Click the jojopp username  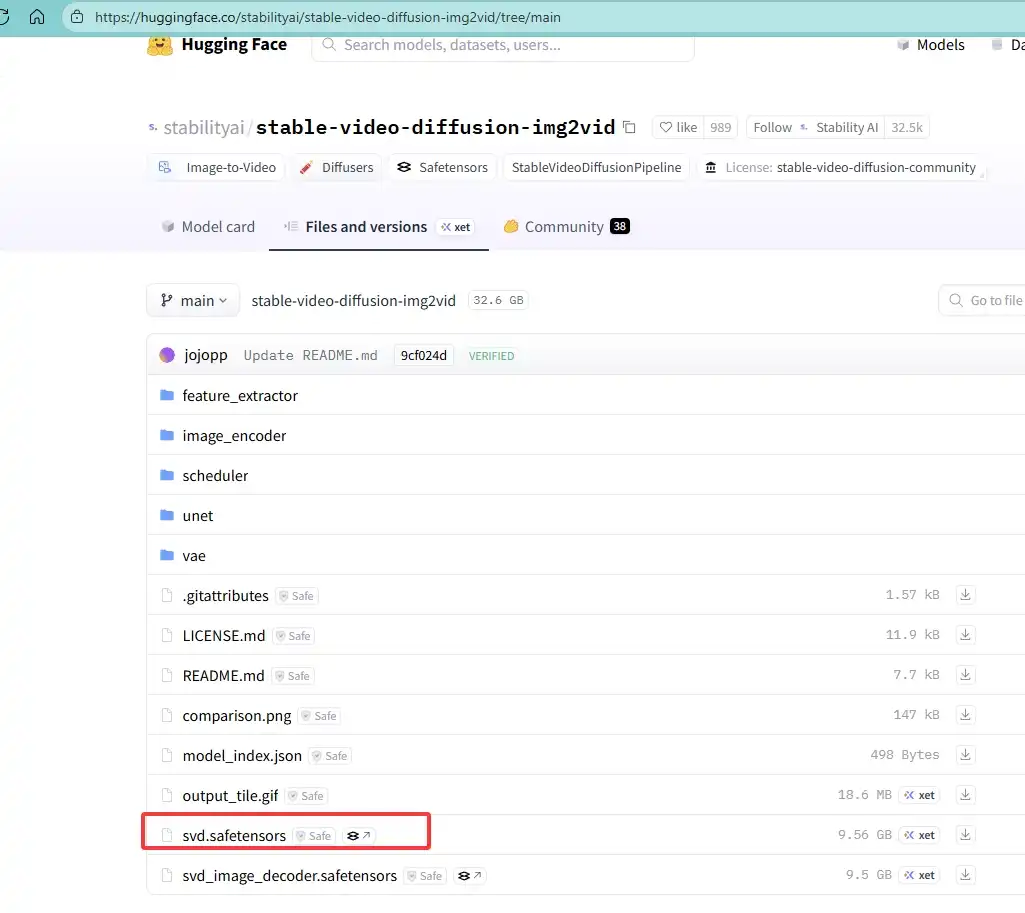tap(206, 355)
